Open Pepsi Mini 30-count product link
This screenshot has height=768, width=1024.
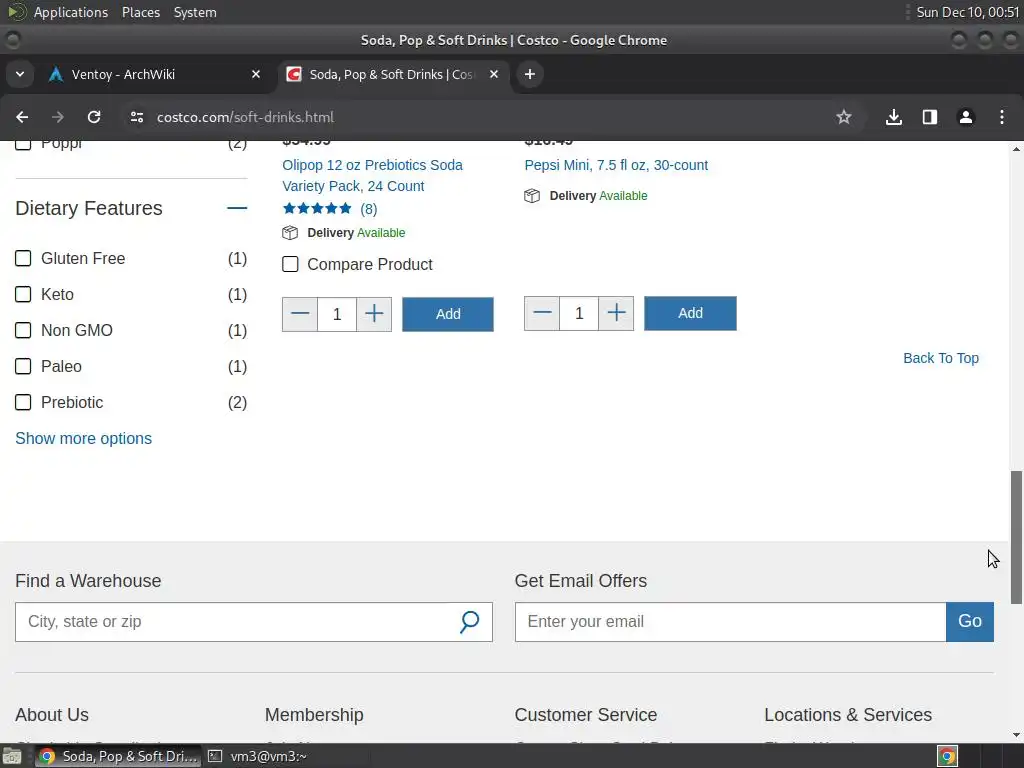pos(616,165)
